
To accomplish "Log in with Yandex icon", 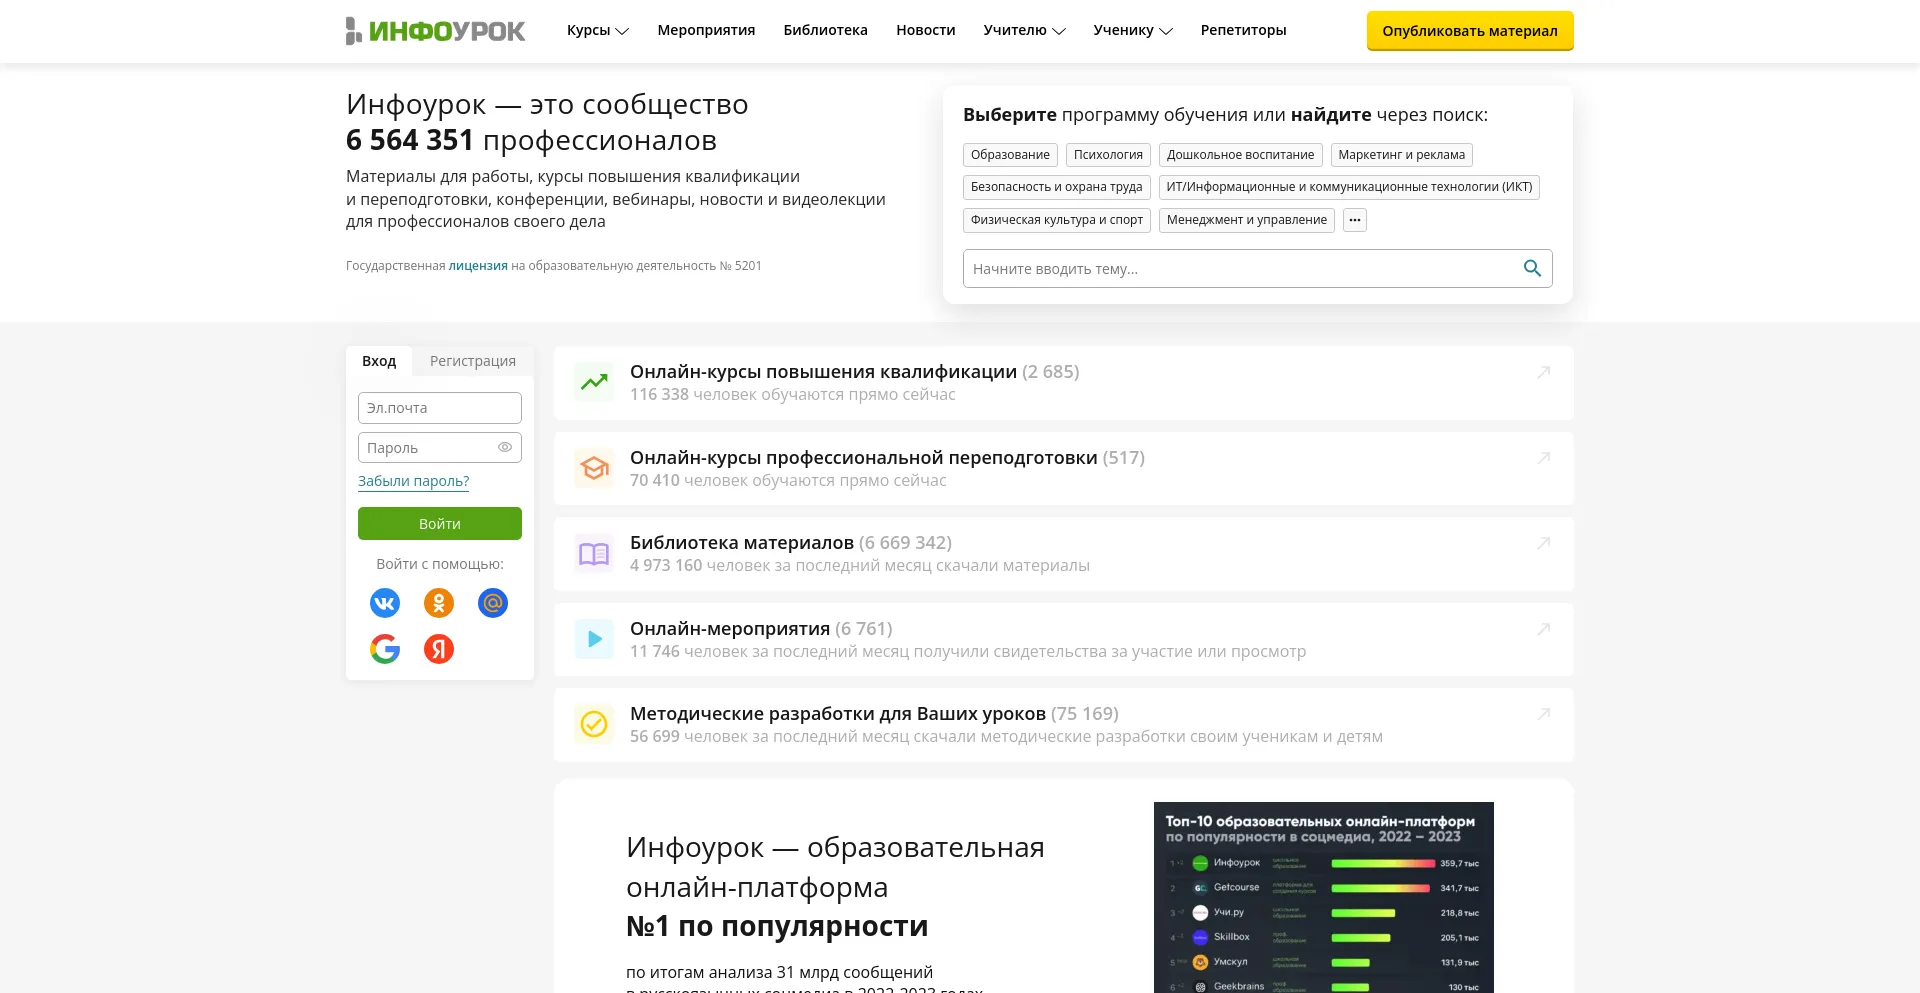I will 439,649.
